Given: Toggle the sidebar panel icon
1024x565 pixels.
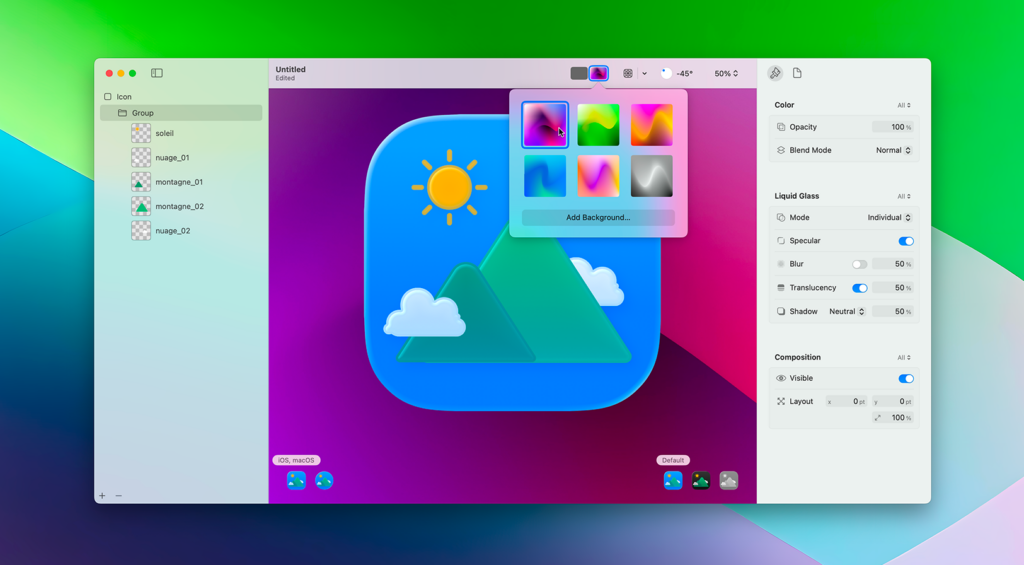Looking at the screenshot, I should pos(157,73).
